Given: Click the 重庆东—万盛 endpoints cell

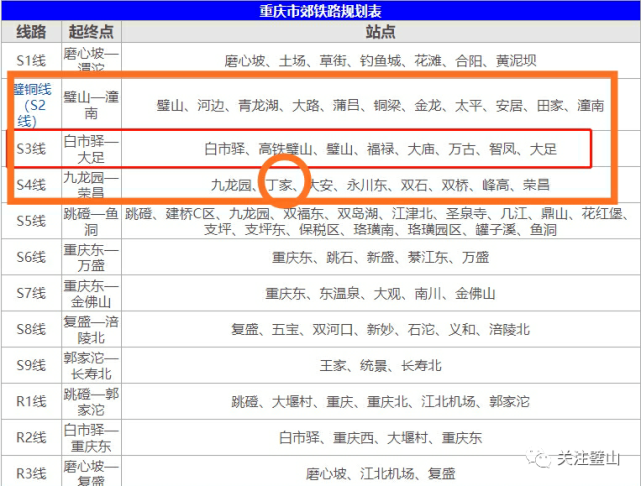Looking at the screenshot, I should (91, 257).
